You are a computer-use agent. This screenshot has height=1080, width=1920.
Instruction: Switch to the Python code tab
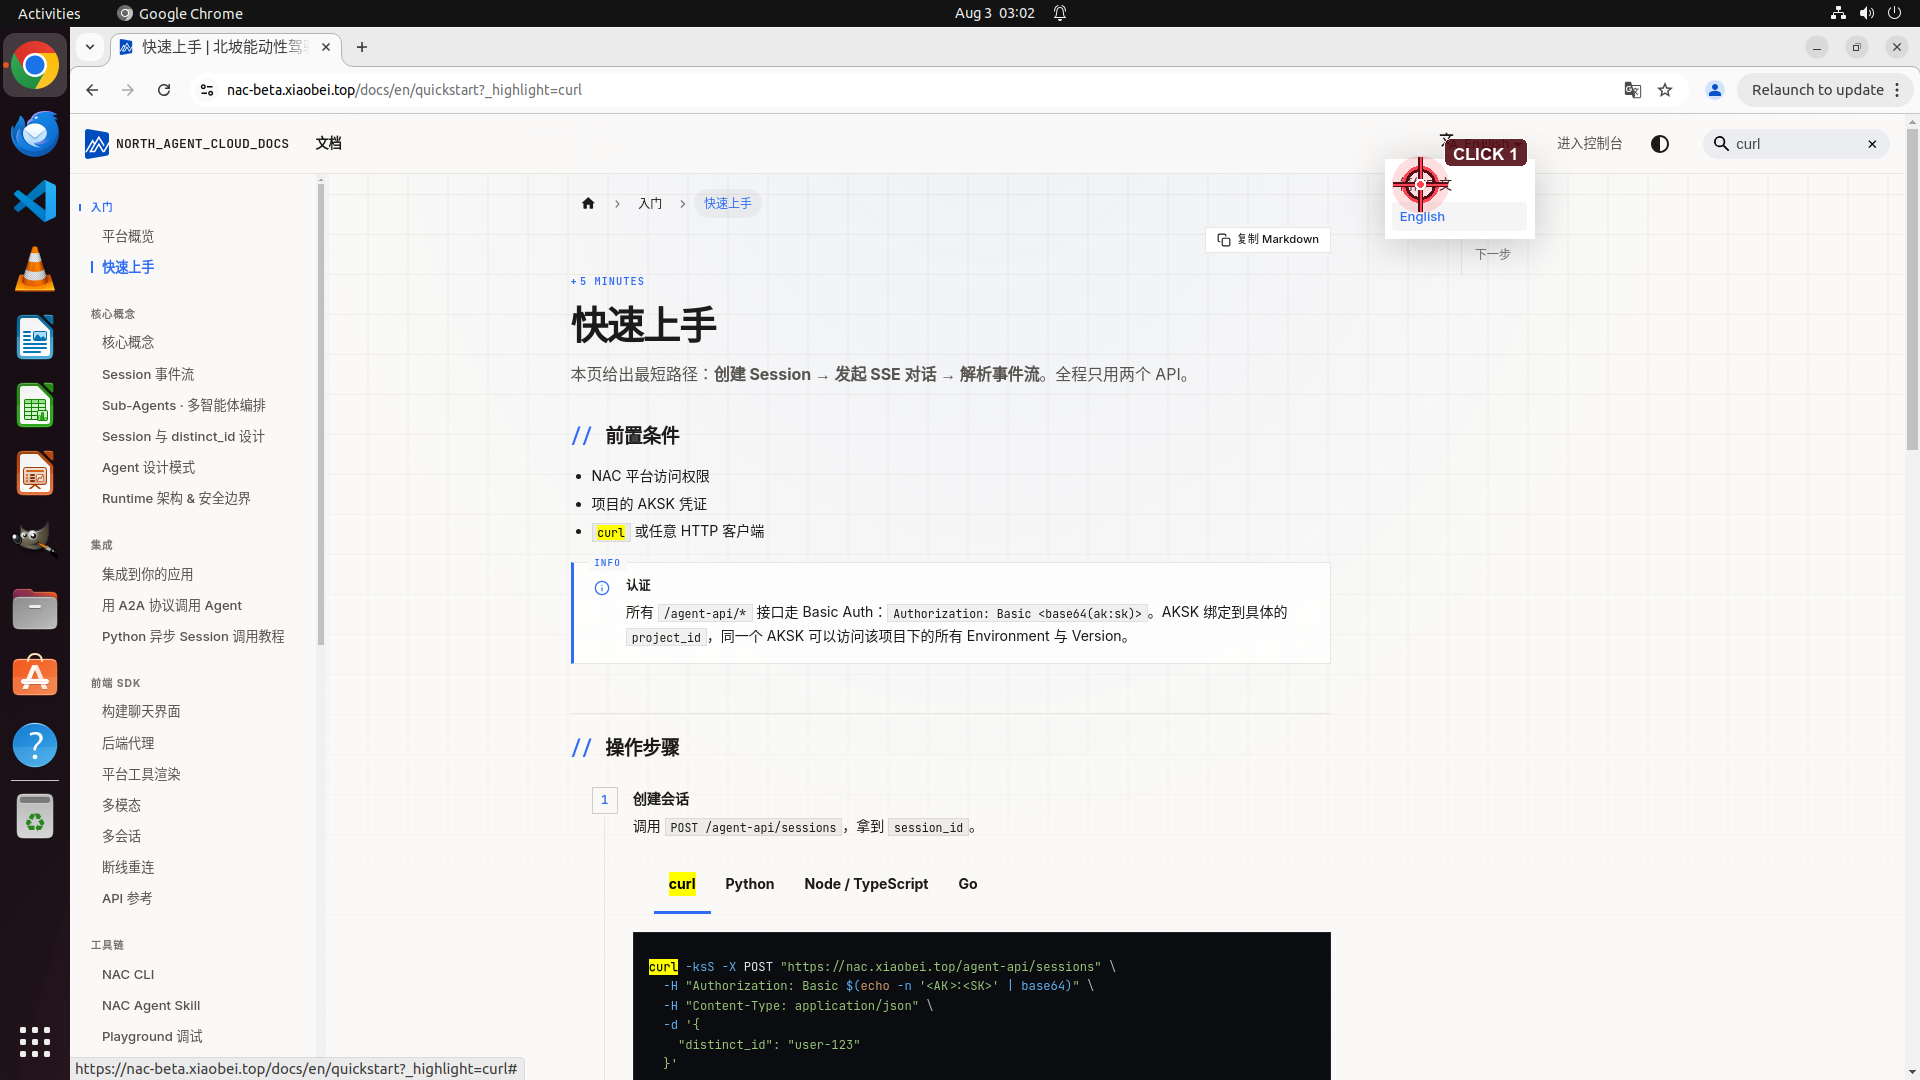coord(750,884)
